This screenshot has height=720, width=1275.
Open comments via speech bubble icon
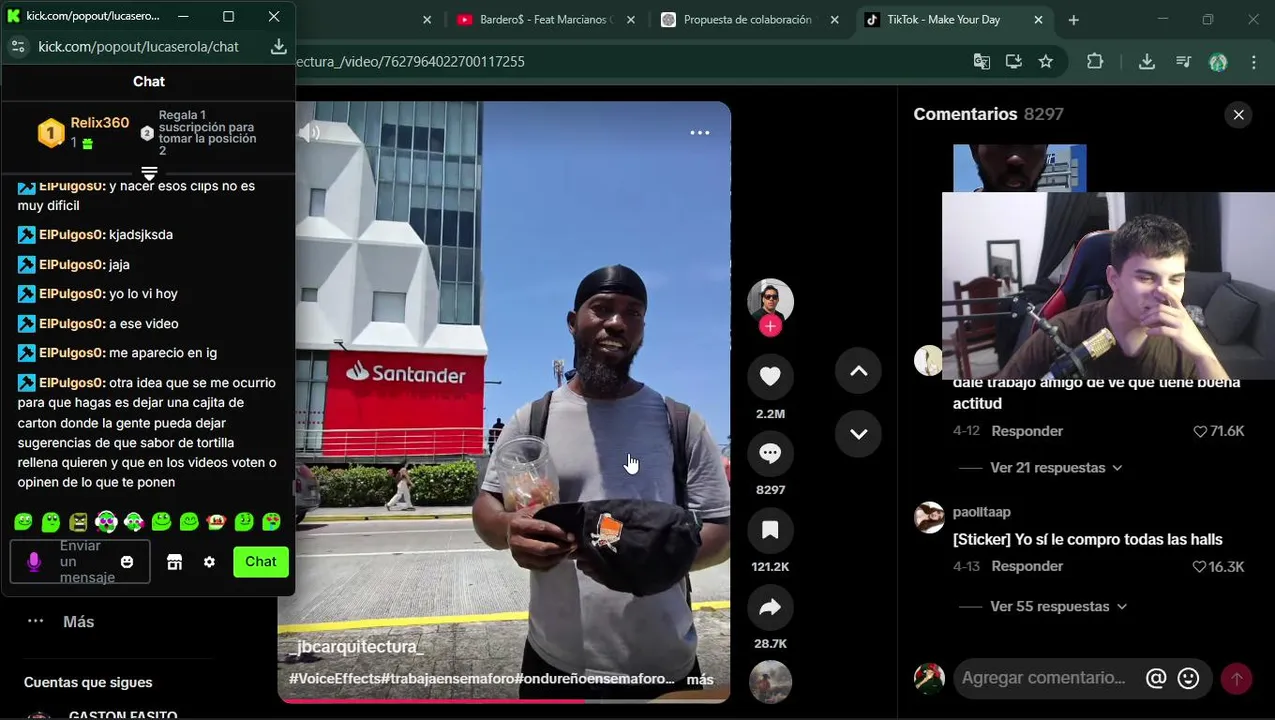point(770,453)
